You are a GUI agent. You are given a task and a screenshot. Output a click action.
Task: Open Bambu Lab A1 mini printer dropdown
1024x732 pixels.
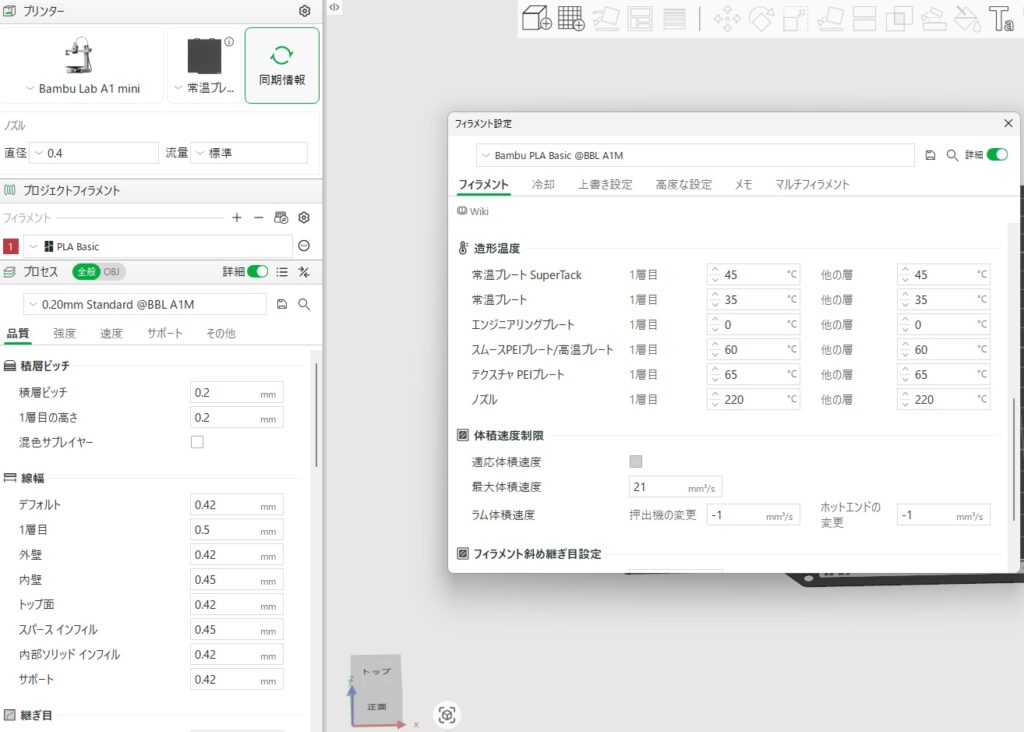tap(82, 65)
